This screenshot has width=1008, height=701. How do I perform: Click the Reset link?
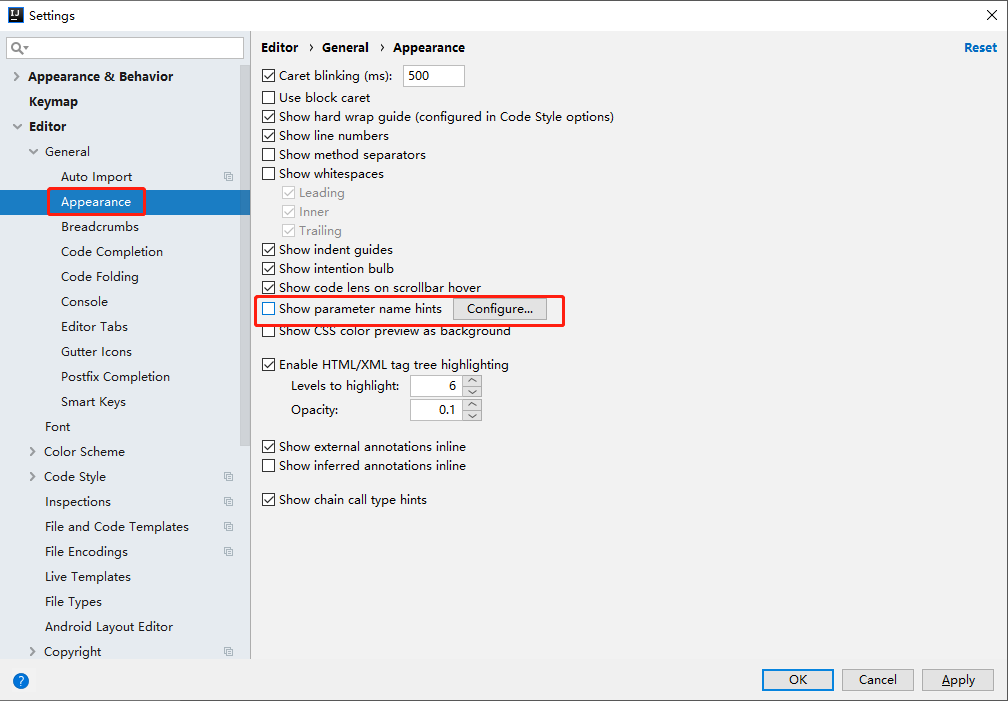click(980, 48)
